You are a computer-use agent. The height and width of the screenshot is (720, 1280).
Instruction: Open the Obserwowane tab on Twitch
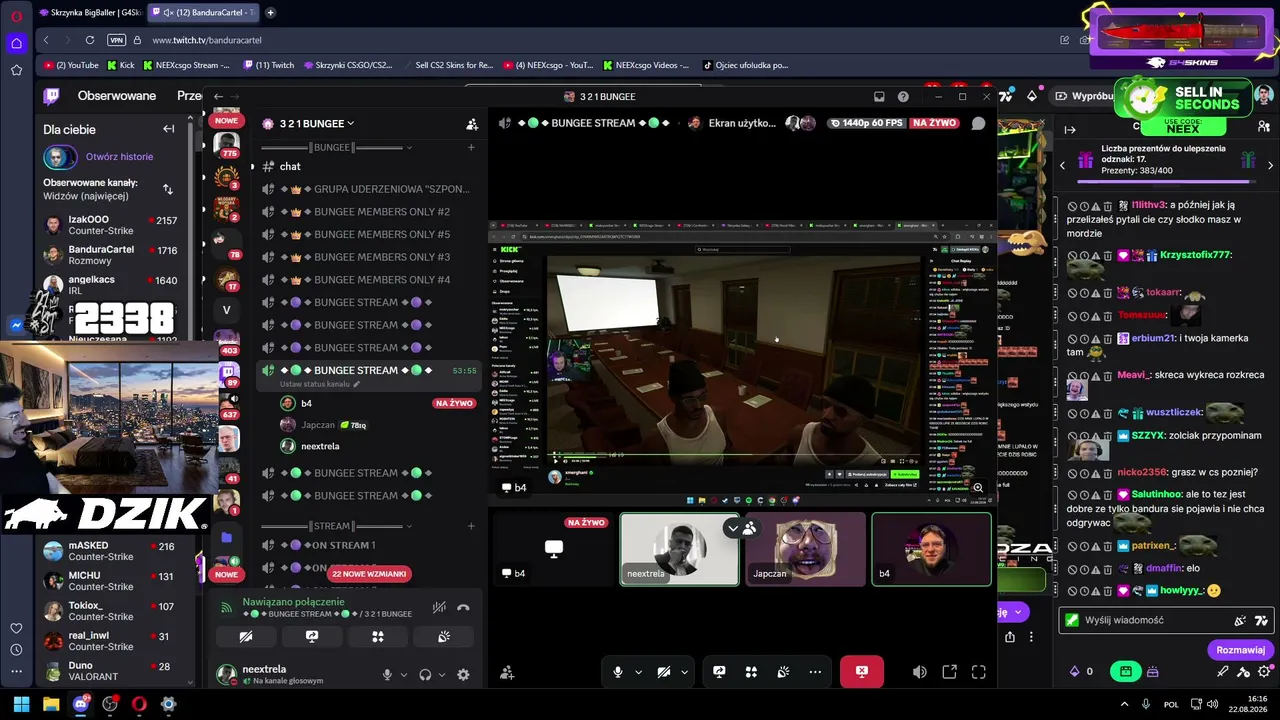(117, 96)
